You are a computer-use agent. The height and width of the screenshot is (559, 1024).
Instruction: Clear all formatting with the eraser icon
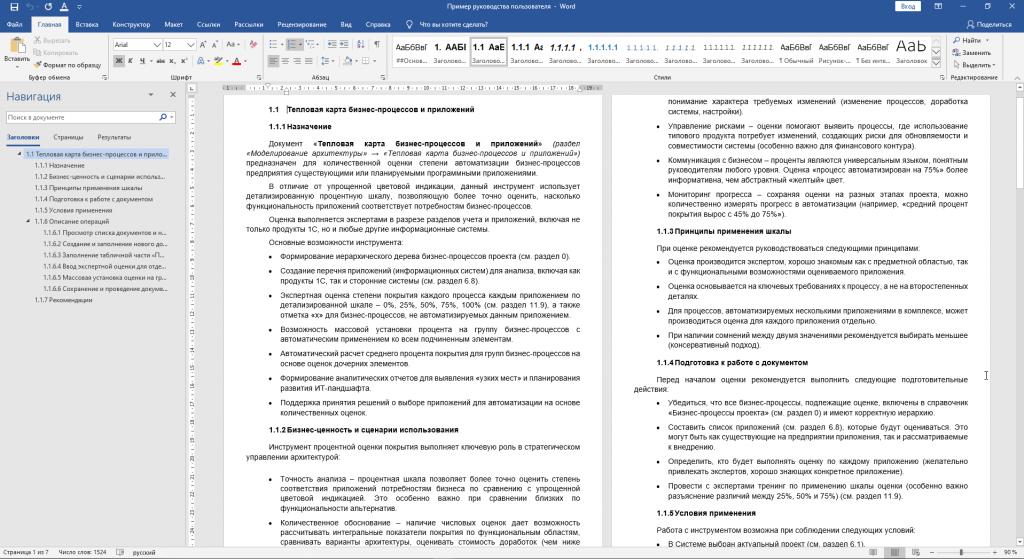pos(253,44)
